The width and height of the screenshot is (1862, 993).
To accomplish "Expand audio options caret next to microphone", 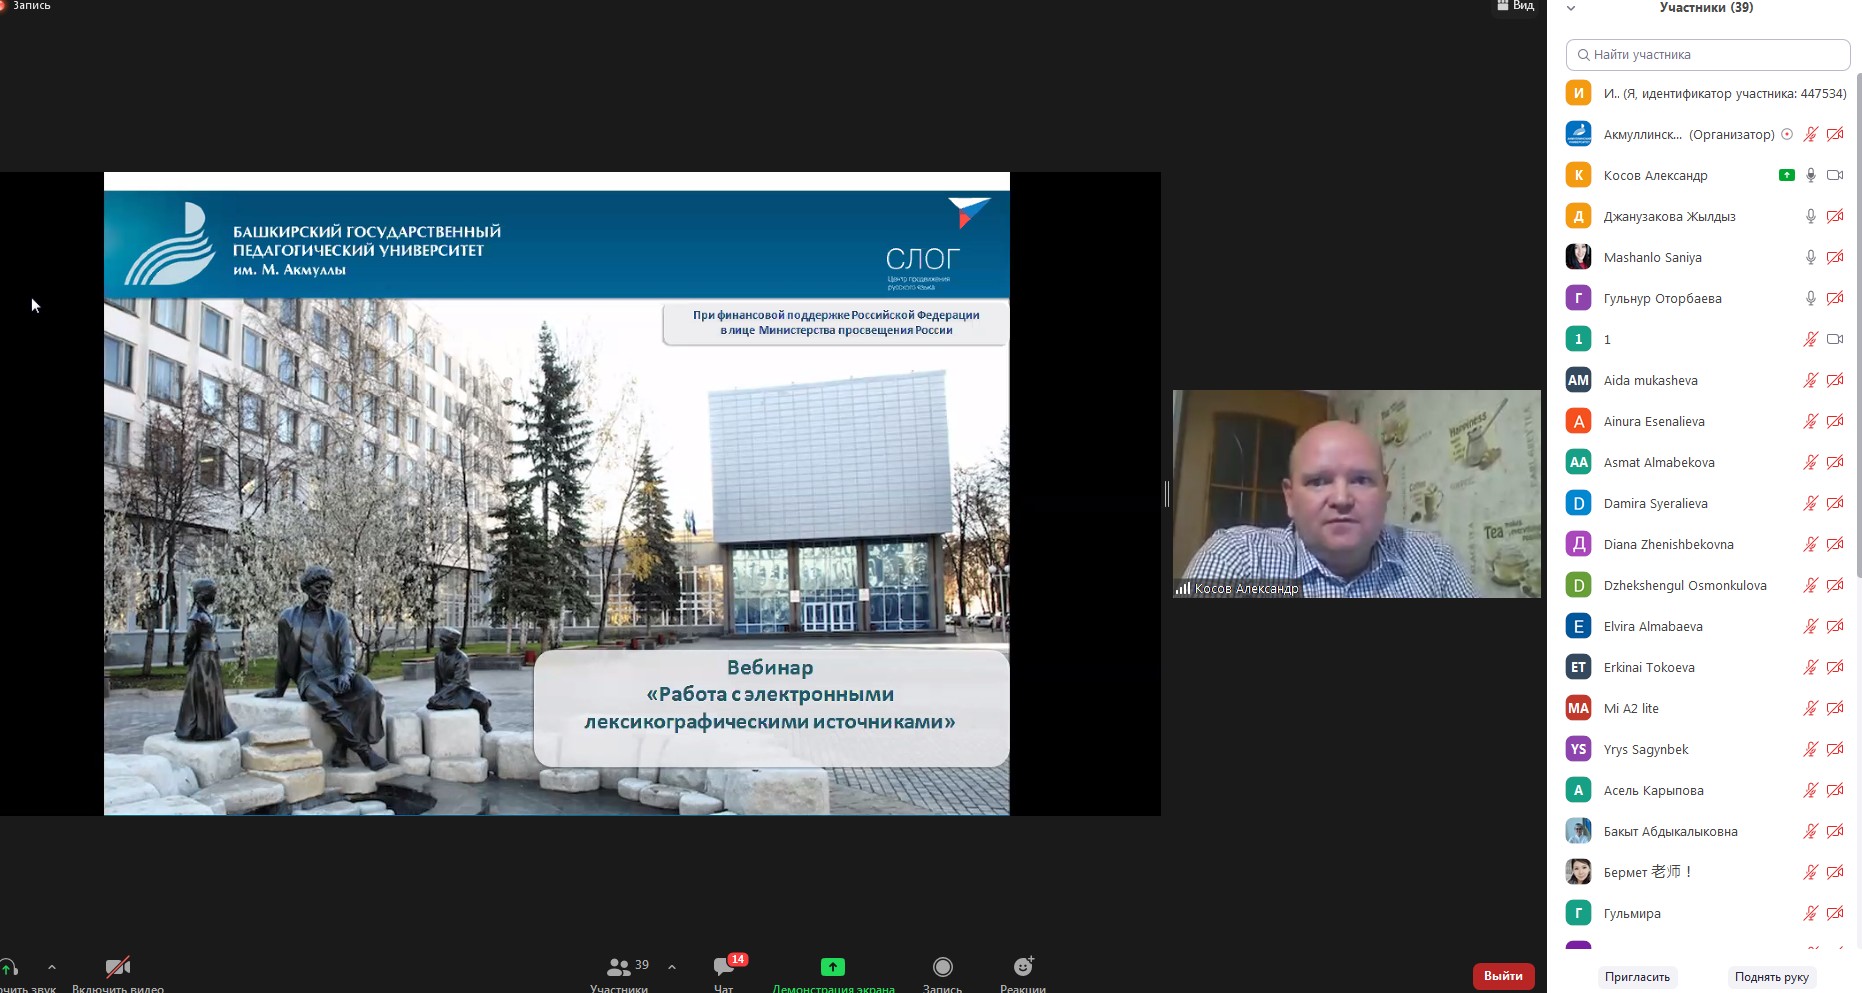I will click(52, 967).
